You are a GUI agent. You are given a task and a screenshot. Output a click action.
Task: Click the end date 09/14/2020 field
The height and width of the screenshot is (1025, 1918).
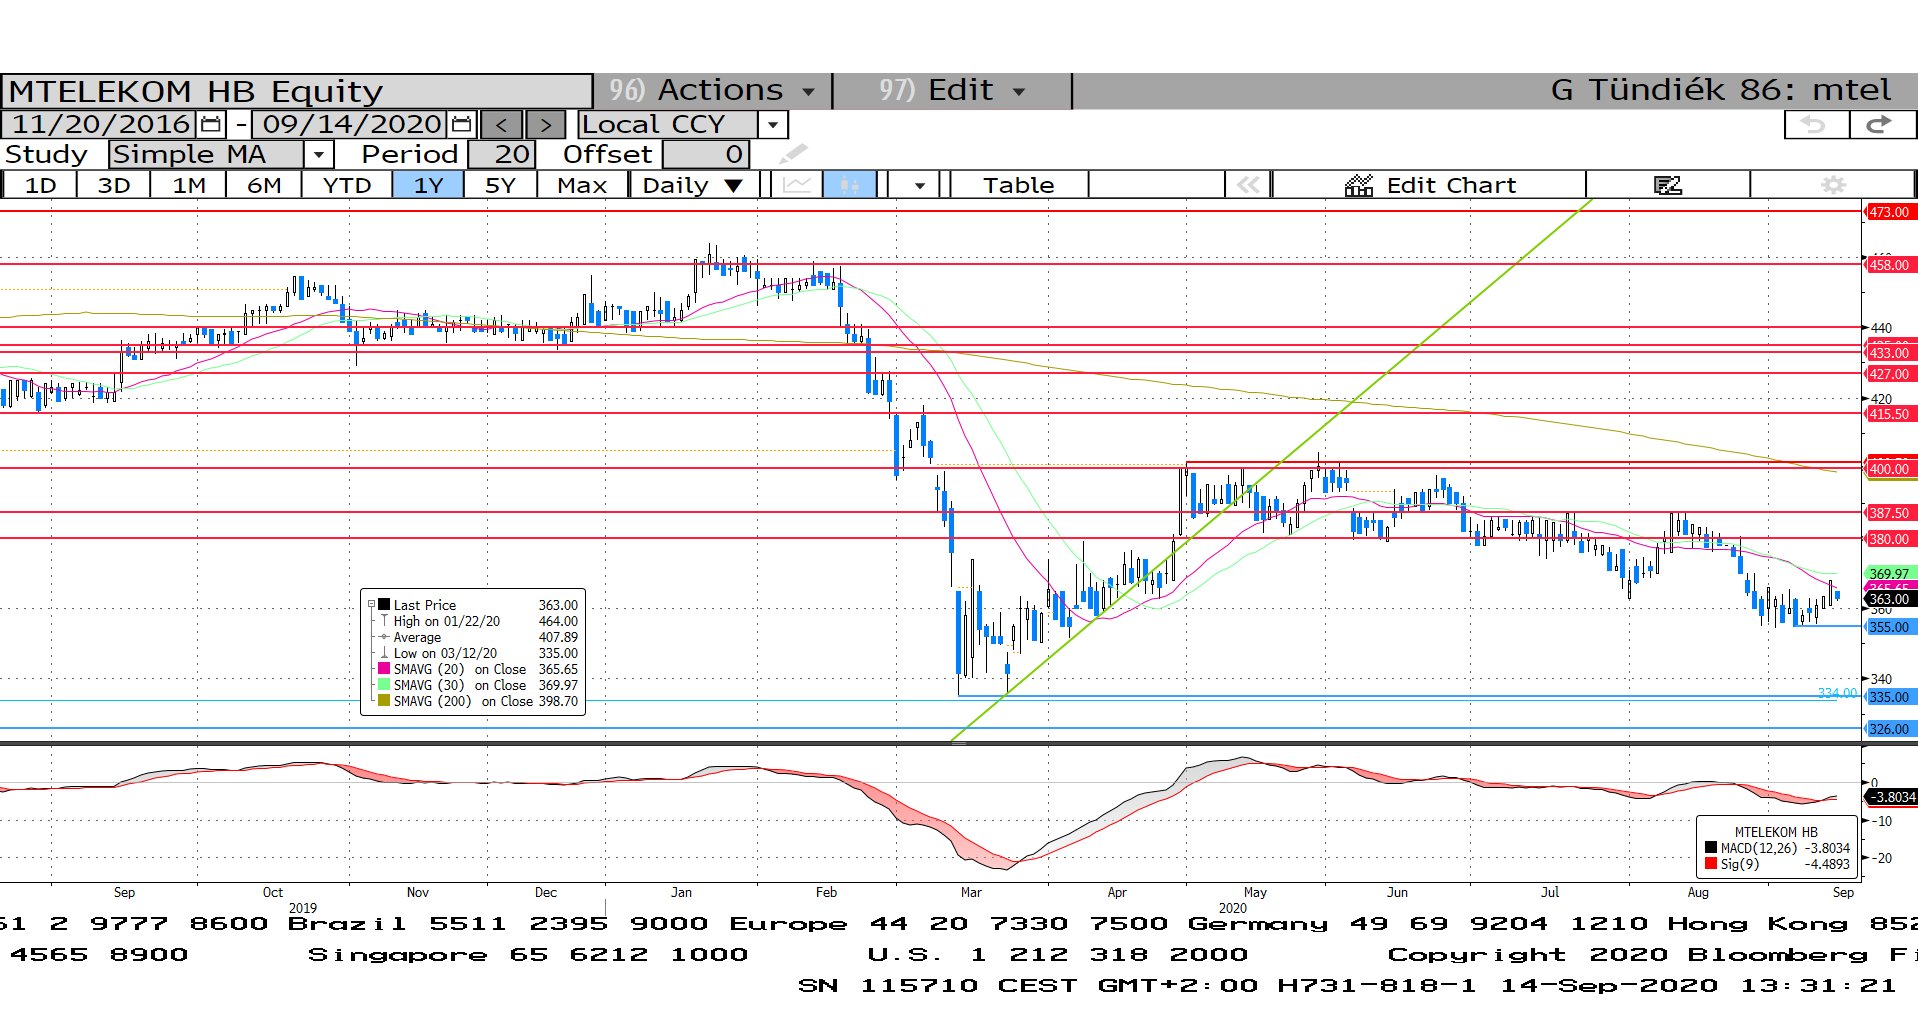(352, 125)
